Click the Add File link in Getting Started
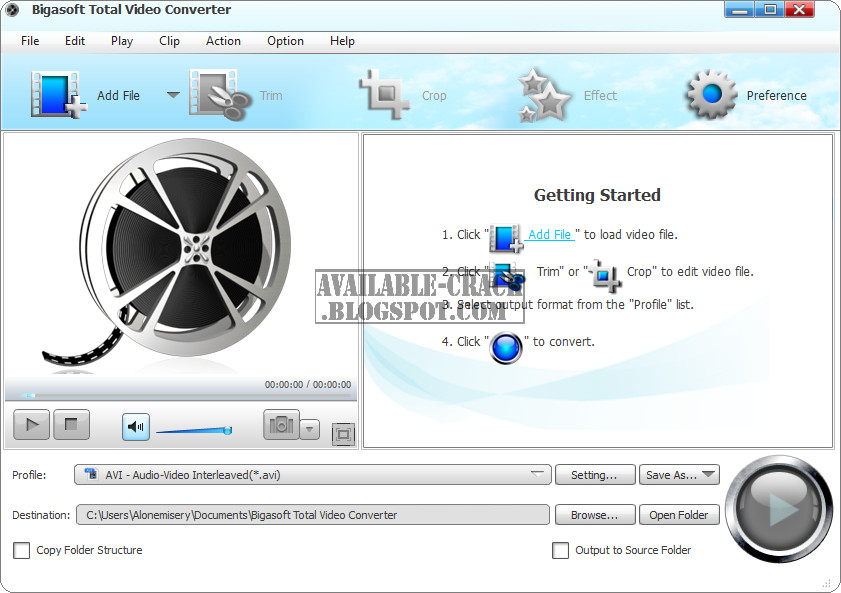841x593 pixels. coord(550,234)
